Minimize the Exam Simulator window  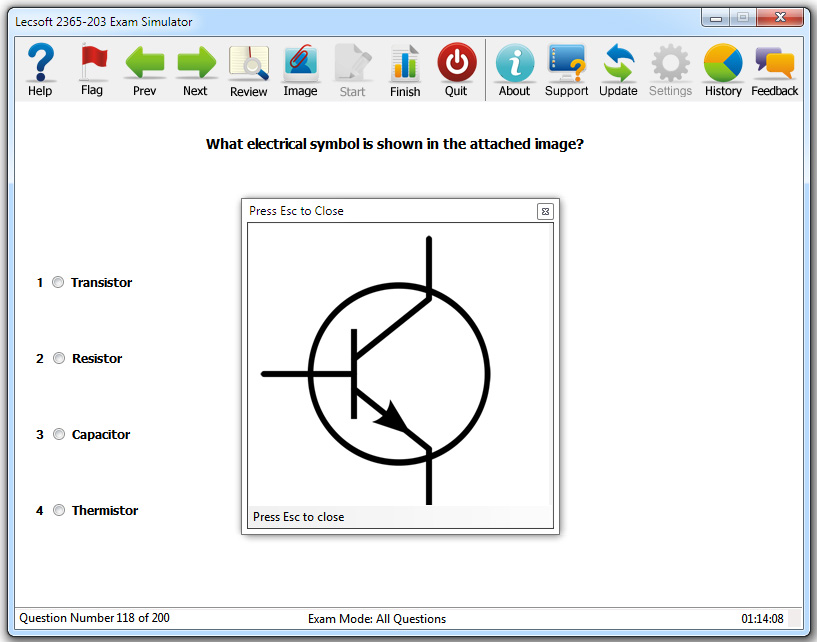pos(716,18)
